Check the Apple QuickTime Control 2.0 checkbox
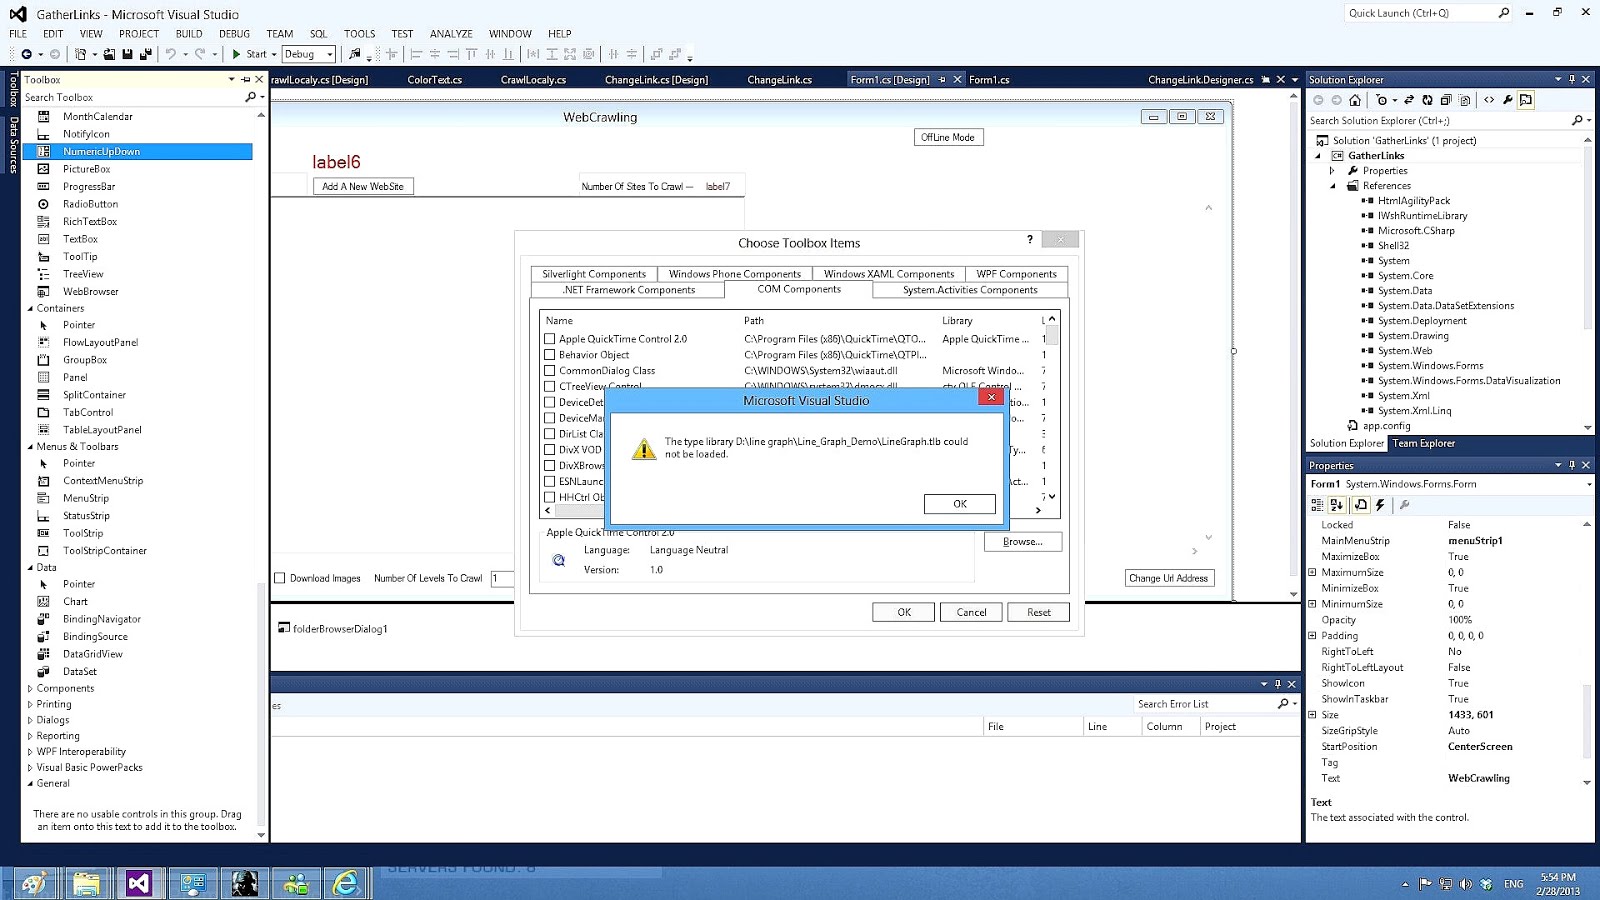This screenshot has width=1600, height=900. (550, 339)
